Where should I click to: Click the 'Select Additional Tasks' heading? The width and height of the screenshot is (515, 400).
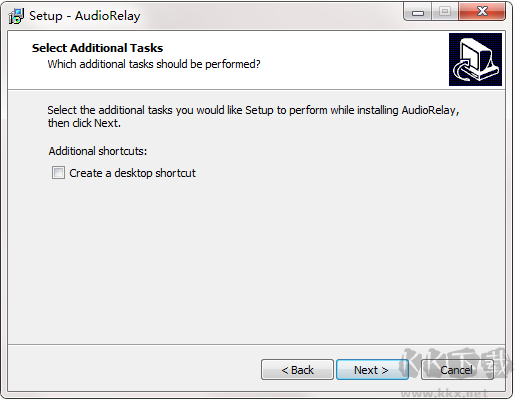97,48
